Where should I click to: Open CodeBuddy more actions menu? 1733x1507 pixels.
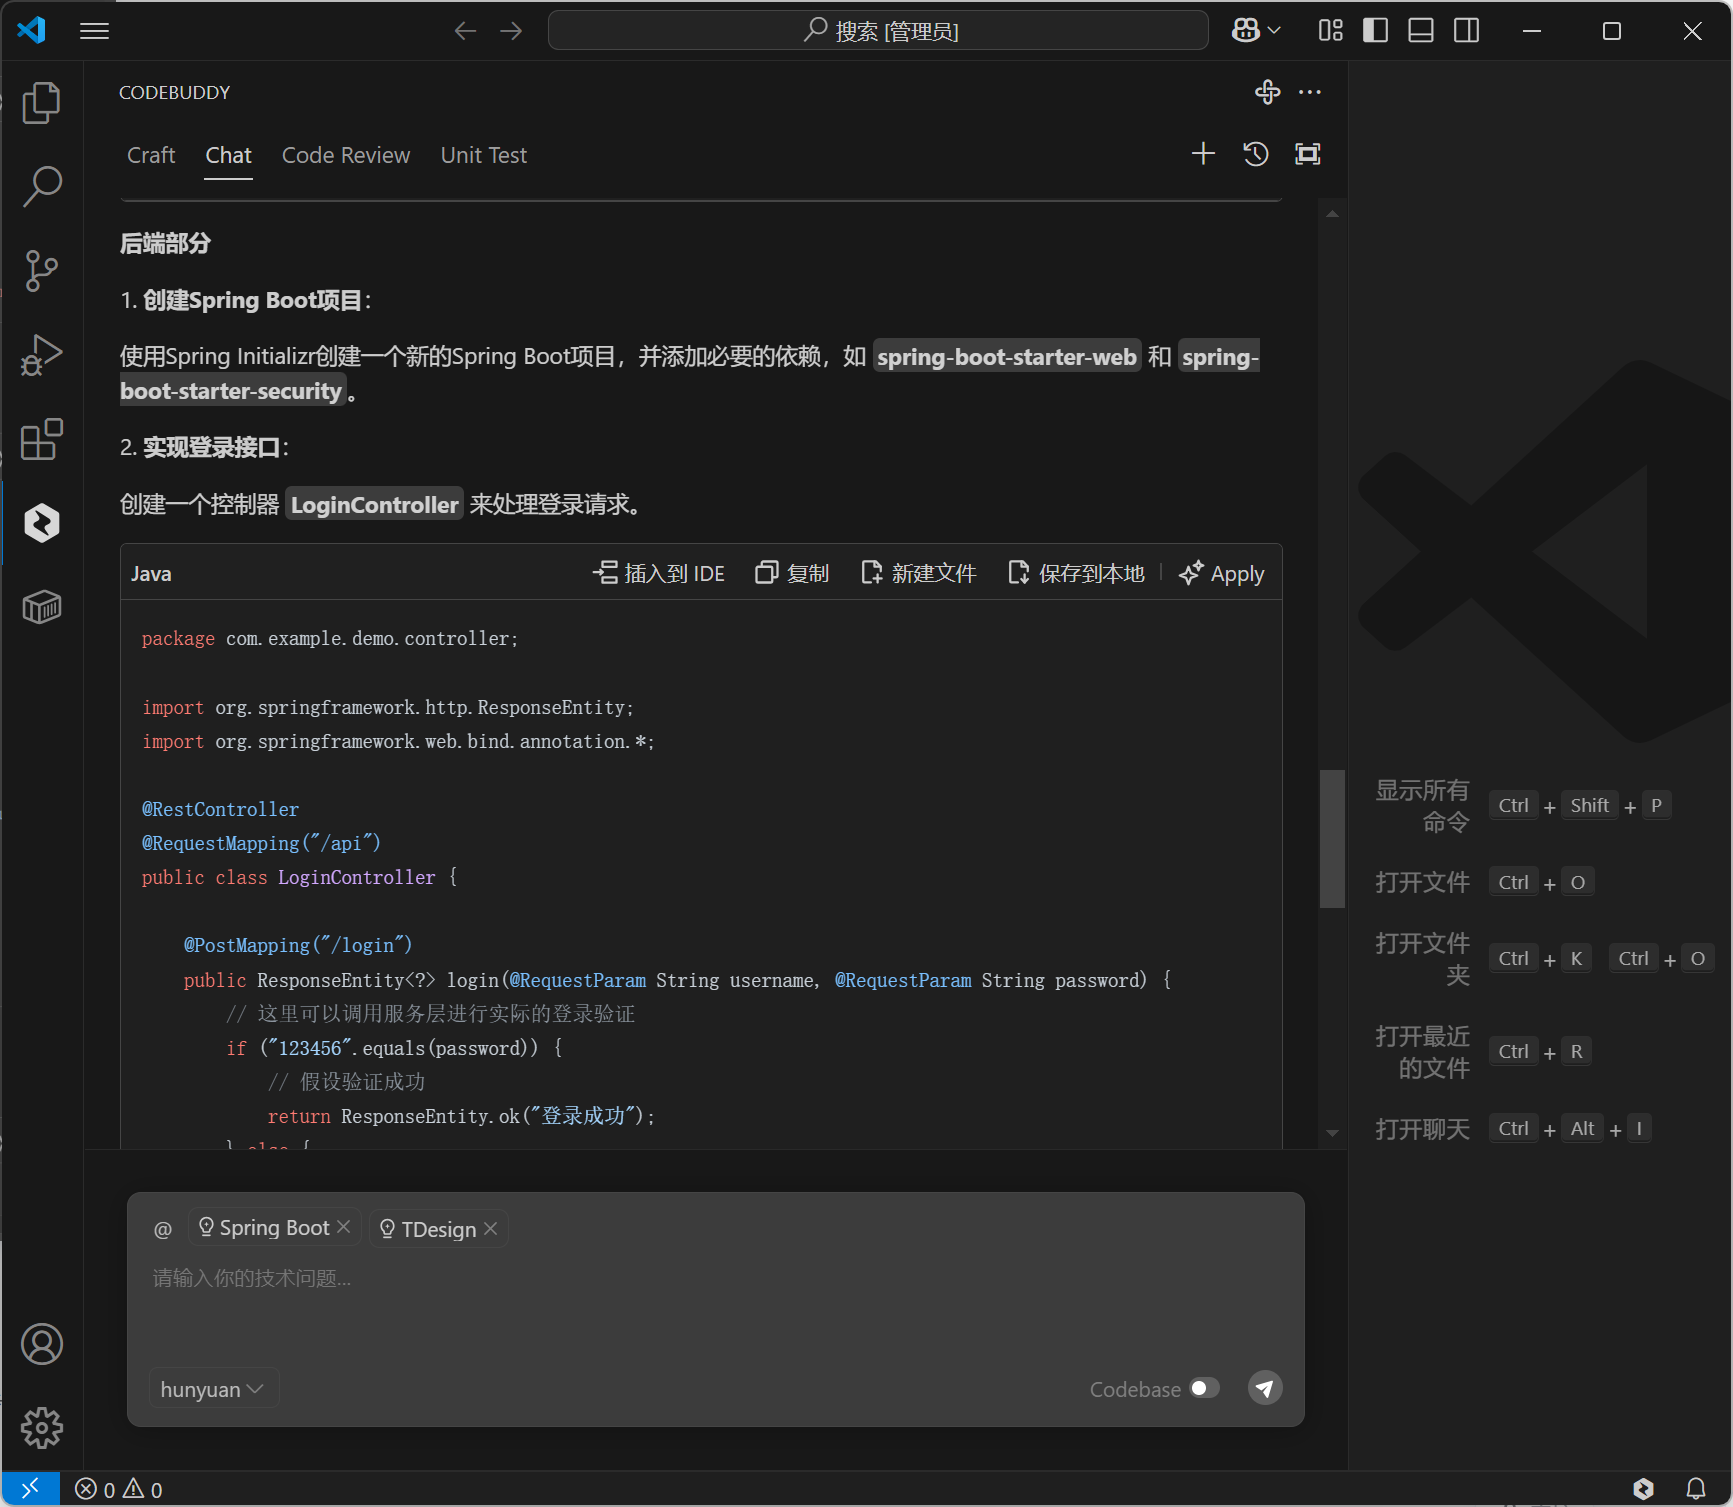1309,92
